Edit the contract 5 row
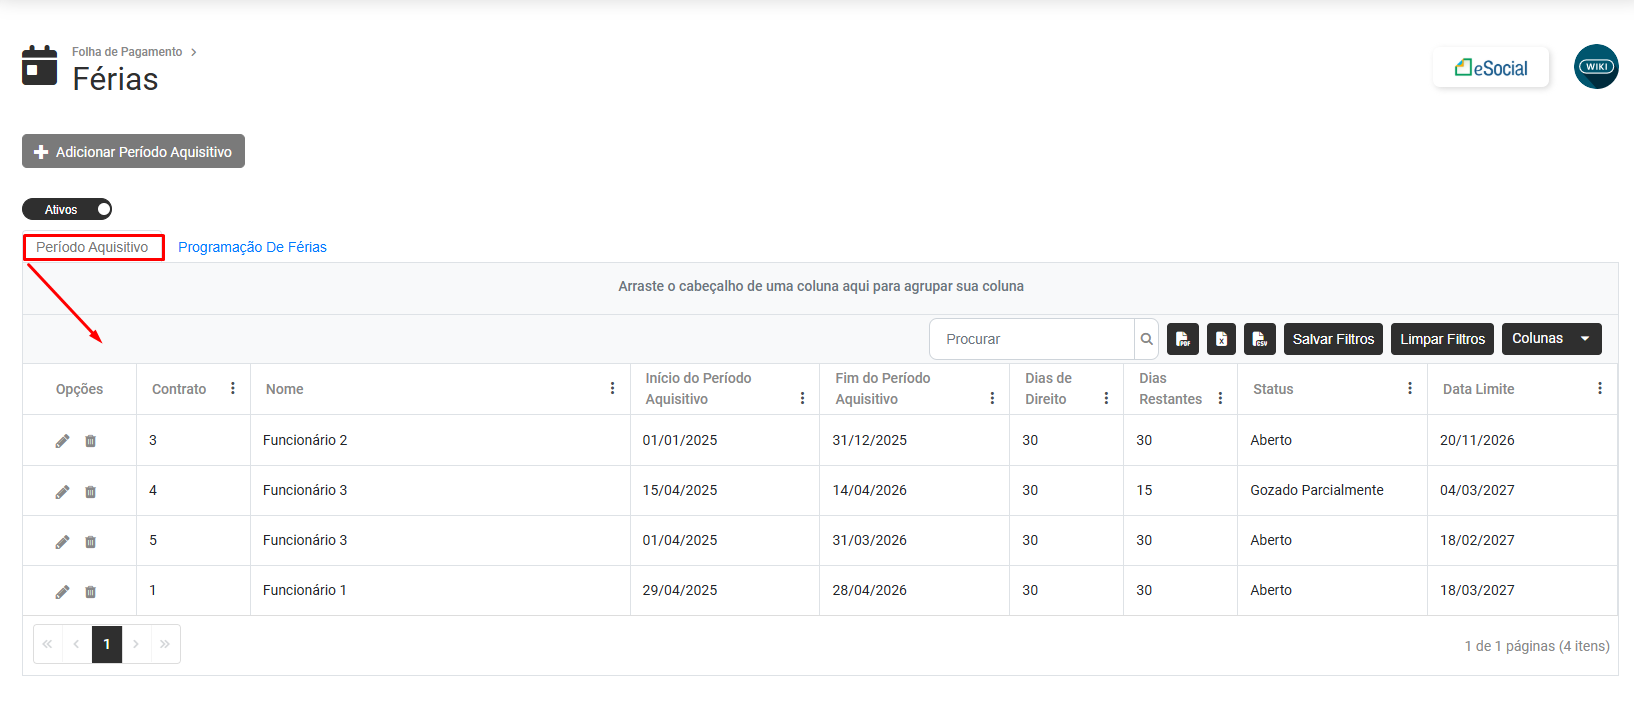The width and height of the screenshot is (1634, 704). point(62,541)
